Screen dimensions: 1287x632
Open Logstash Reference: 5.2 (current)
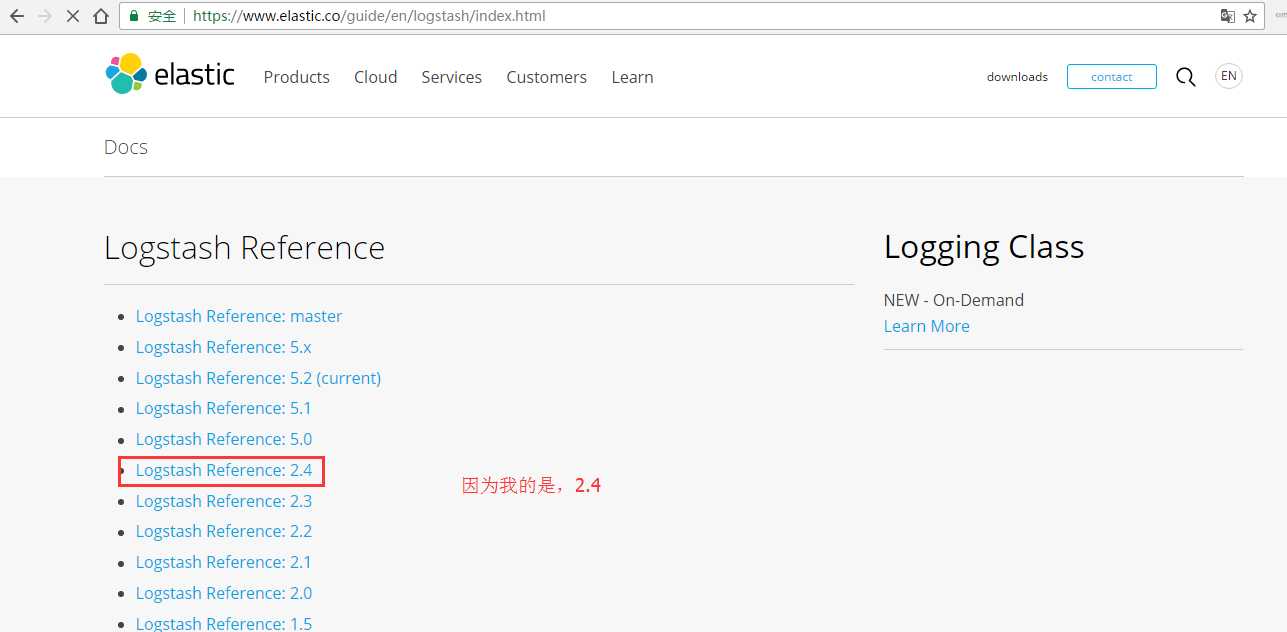[x=259, y=378]
